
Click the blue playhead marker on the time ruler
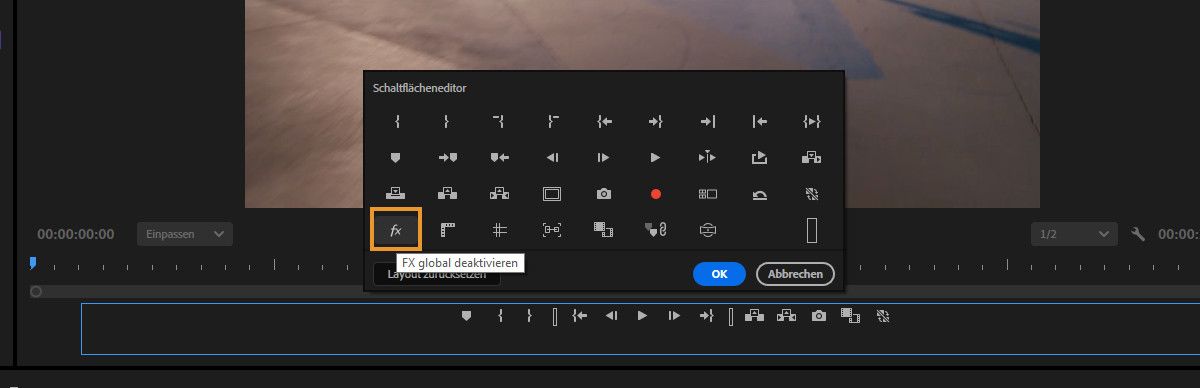pyautogui.click(x=33, y=263)
